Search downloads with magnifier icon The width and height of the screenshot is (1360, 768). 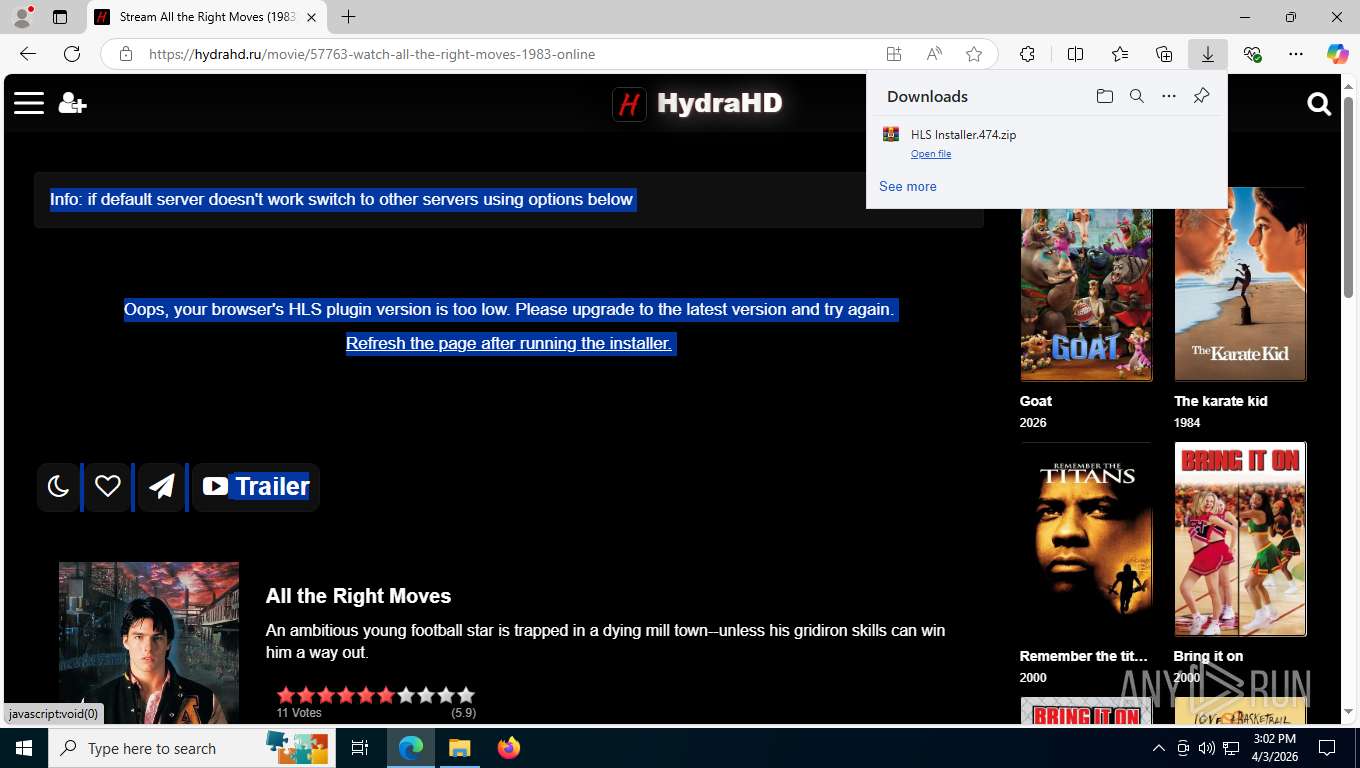[x=1136, y=96]
